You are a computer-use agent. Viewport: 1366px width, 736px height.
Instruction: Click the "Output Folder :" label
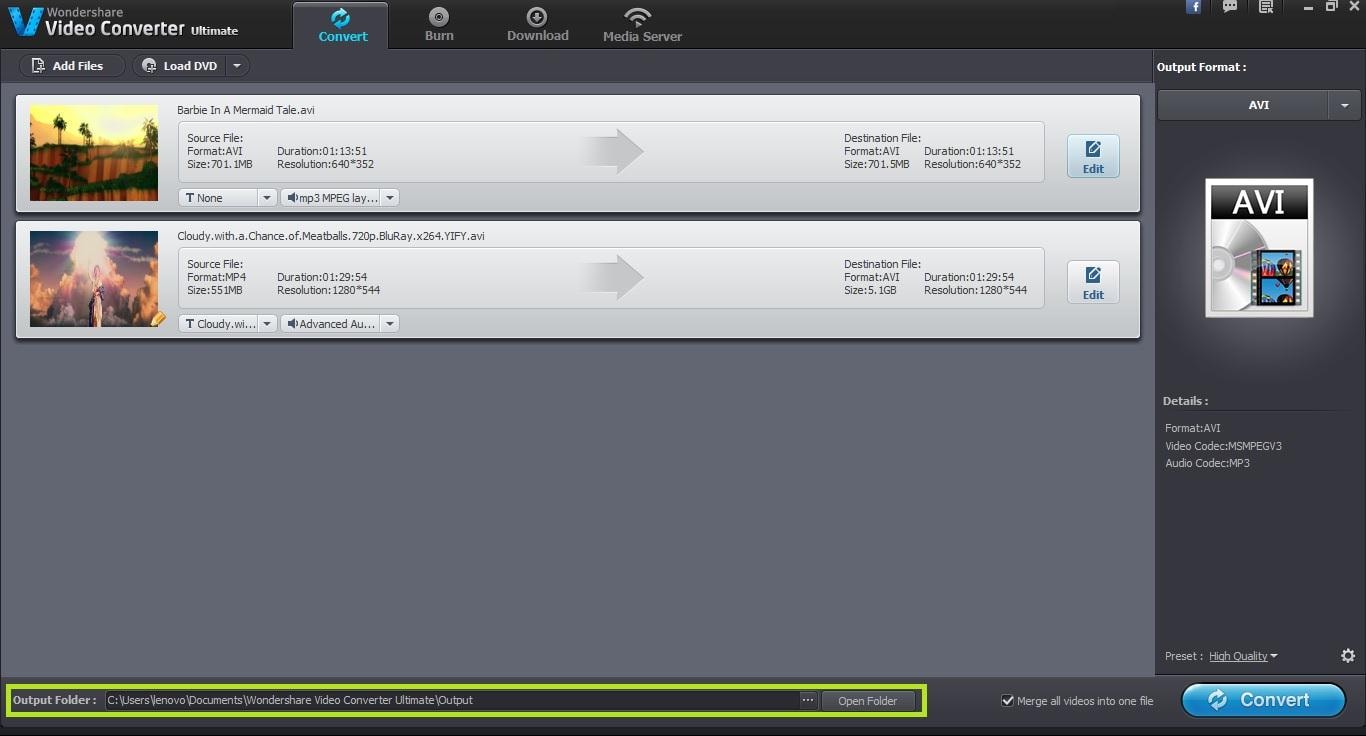[x=54, y=700]
